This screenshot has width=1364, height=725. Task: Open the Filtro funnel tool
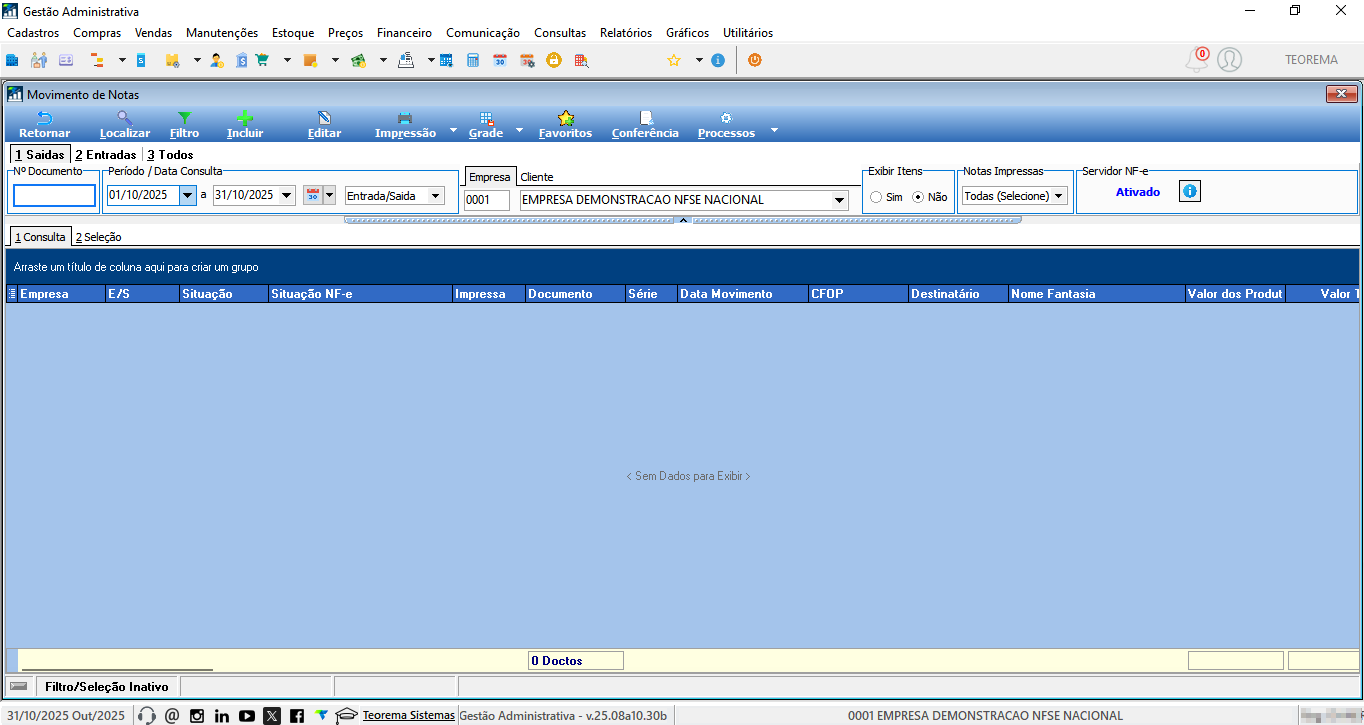point(184,125)
